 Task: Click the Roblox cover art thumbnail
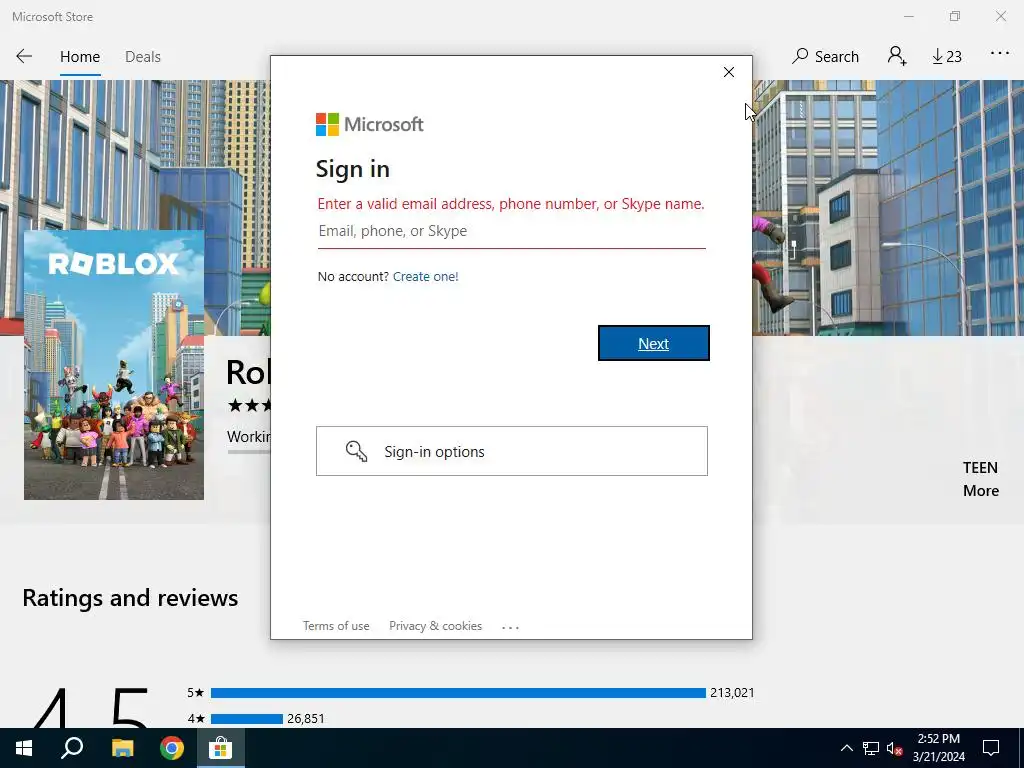tap(114, 365)
